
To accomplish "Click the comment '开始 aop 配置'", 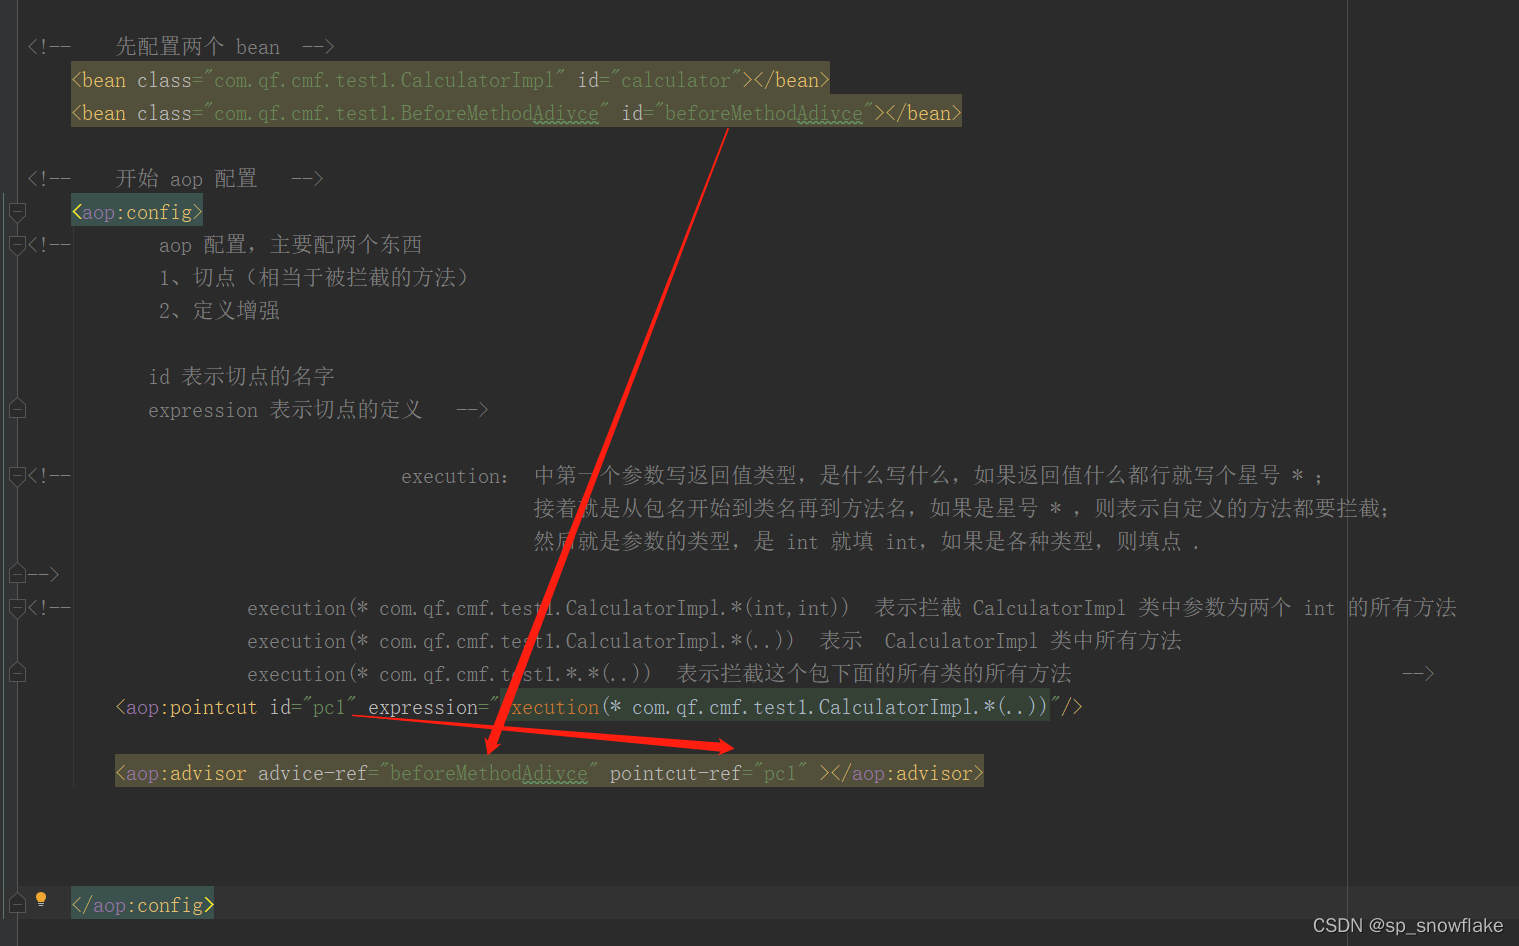I will [x=186, y=179].
